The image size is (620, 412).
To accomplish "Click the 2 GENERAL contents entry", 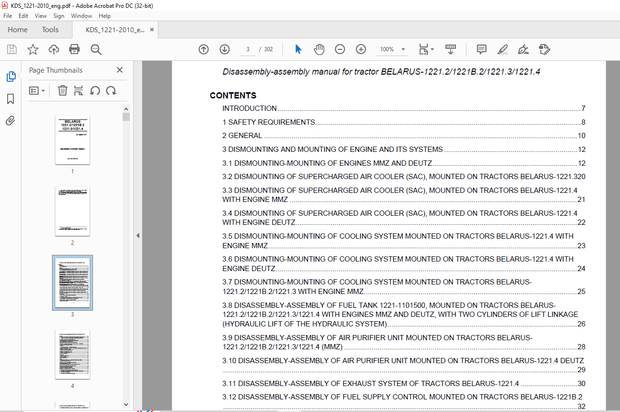I will pos(404,136).
